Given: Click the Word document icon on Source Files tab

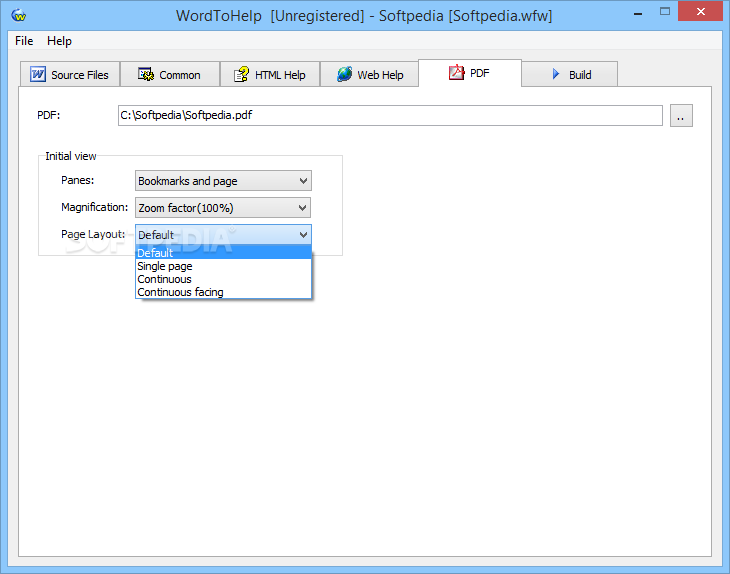Looking at the screenshot, I should coord(38,74).
